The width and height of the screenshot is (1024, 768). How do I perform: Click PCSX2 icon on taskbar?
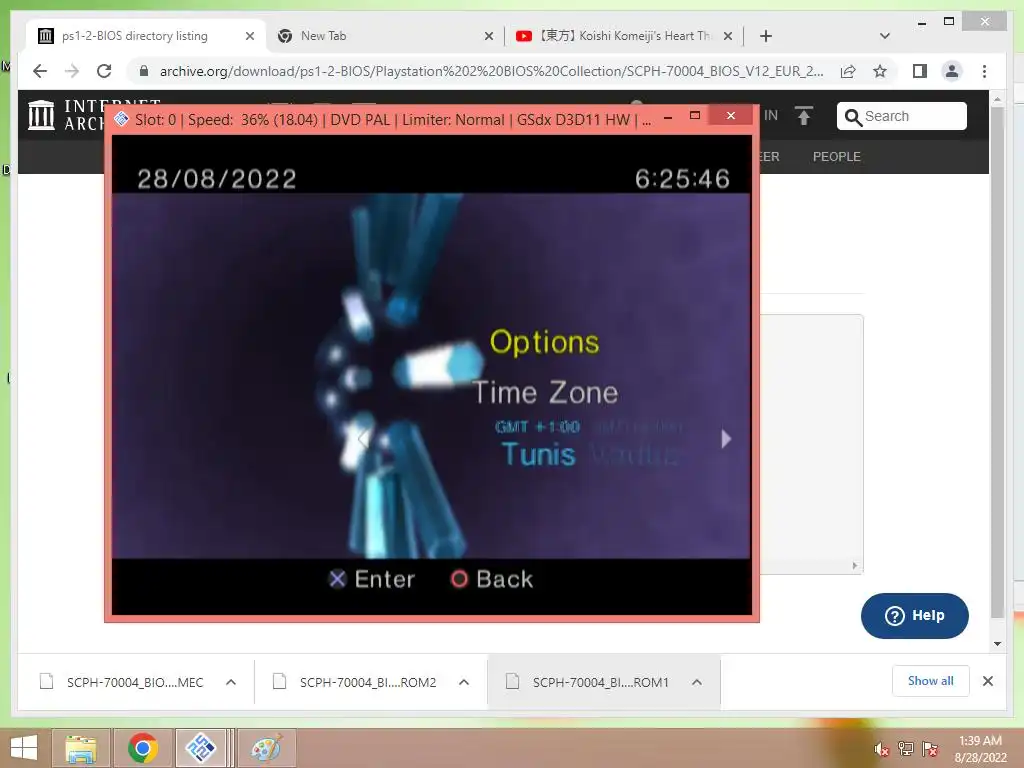tap(201, 748)
